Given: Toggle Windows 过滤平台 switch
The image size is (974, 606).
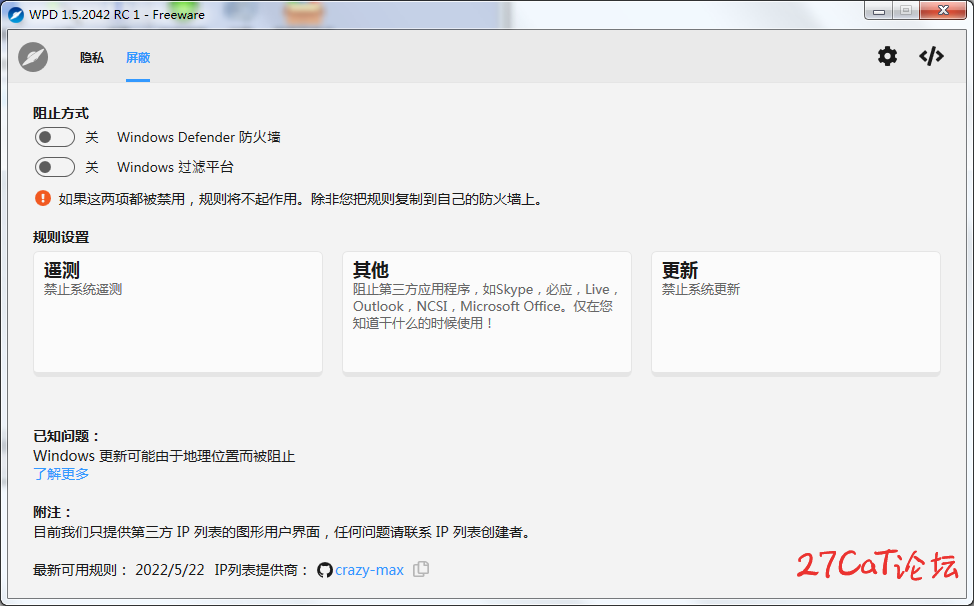Looking at the screenshot, I should tap(55, 166).
